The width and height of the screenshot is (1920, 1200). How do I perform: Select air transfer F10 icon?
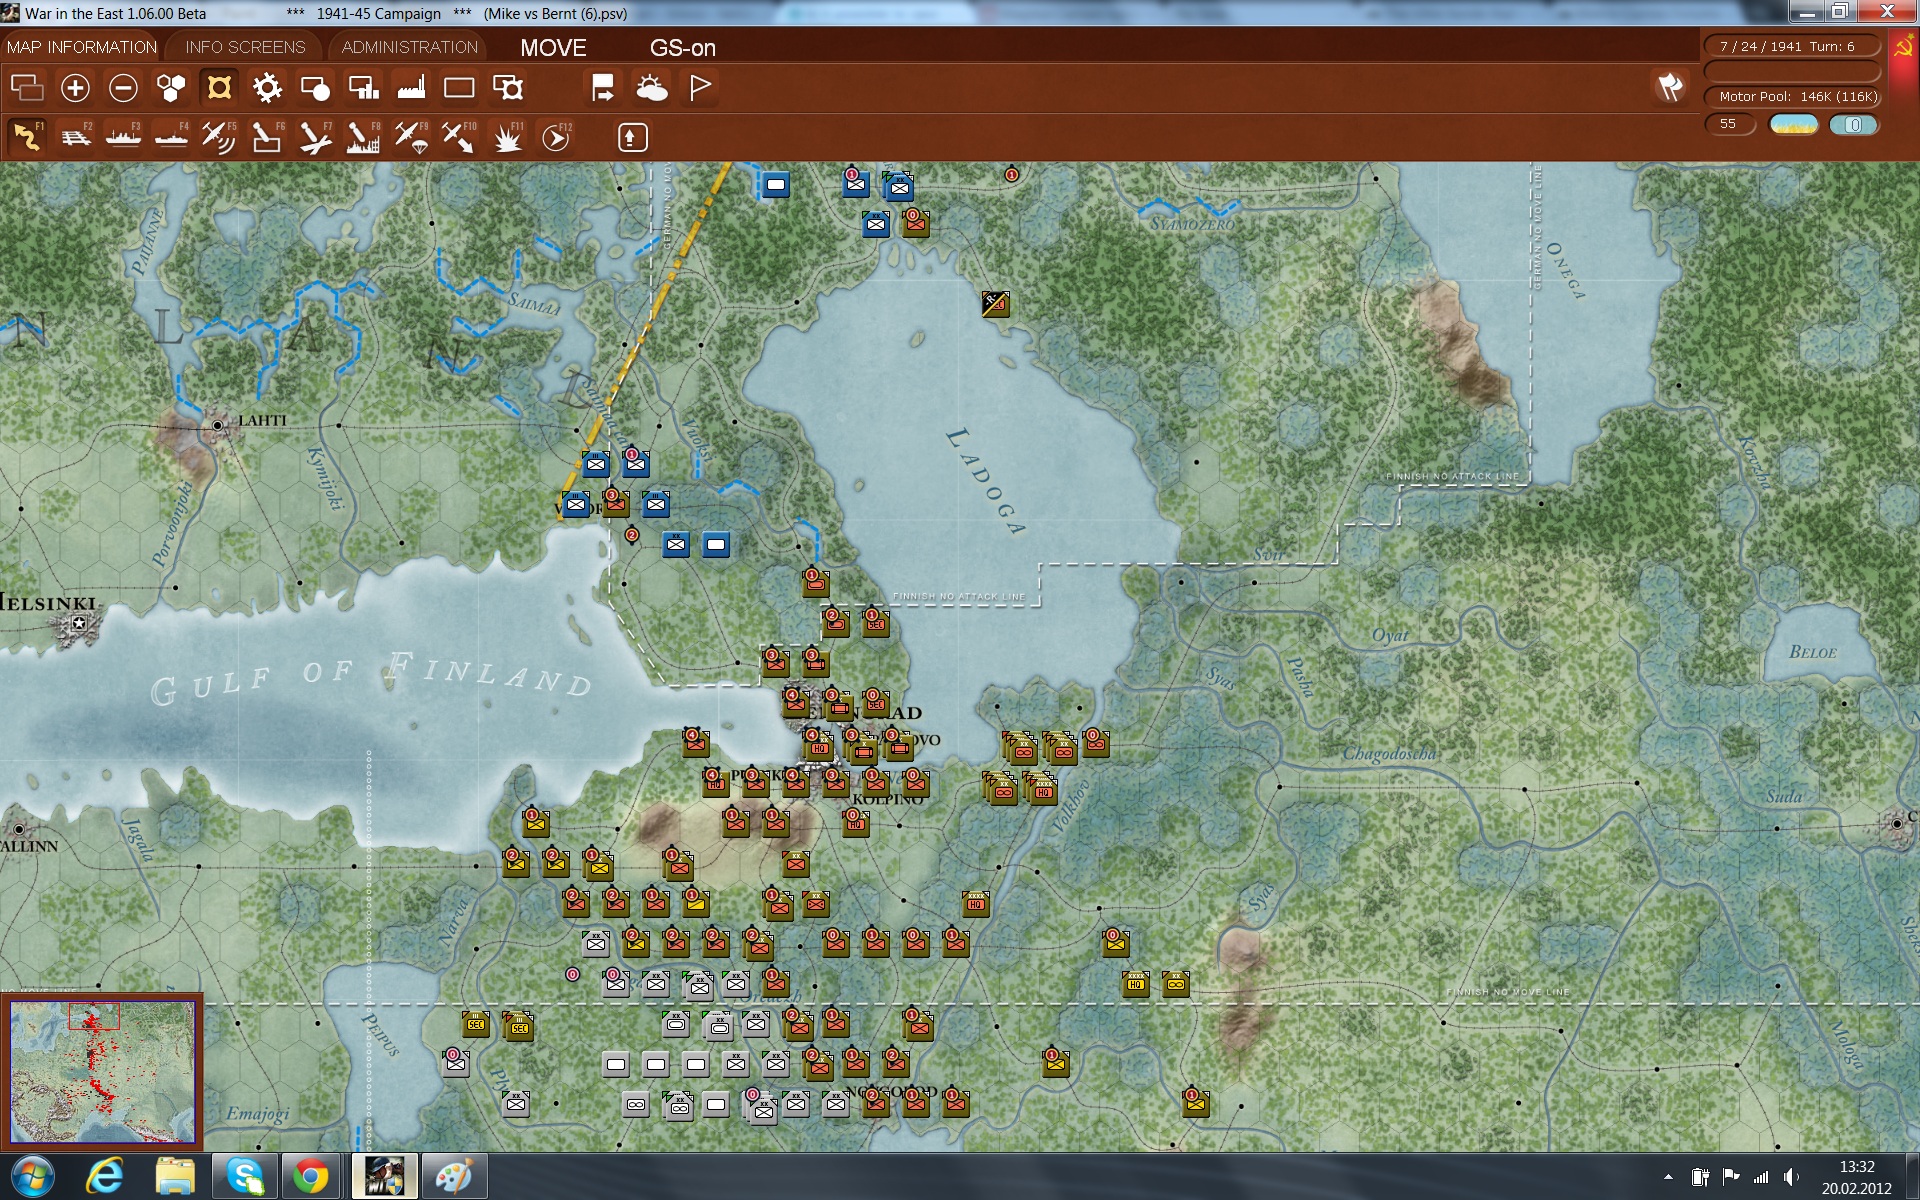click(459, 137)
